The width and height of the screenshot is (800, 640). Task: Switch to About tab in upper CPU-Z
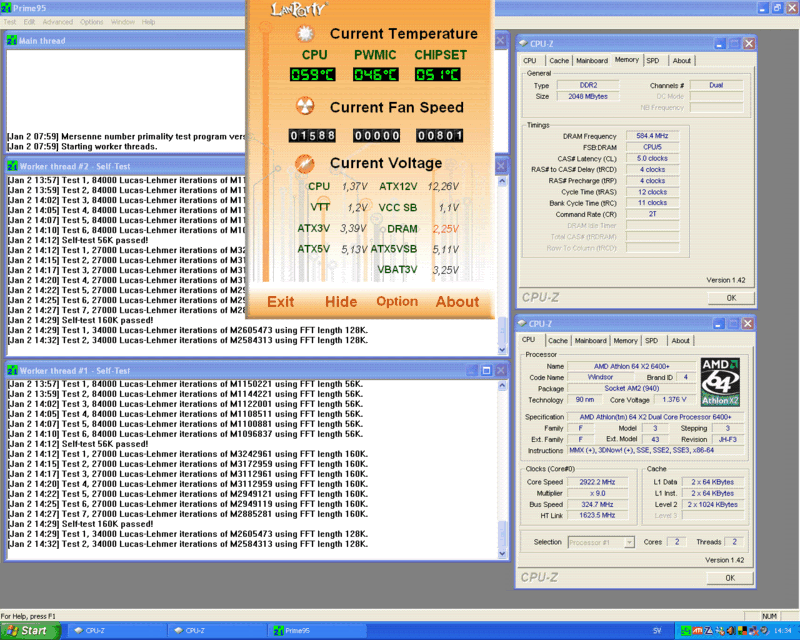pos(682,60)
